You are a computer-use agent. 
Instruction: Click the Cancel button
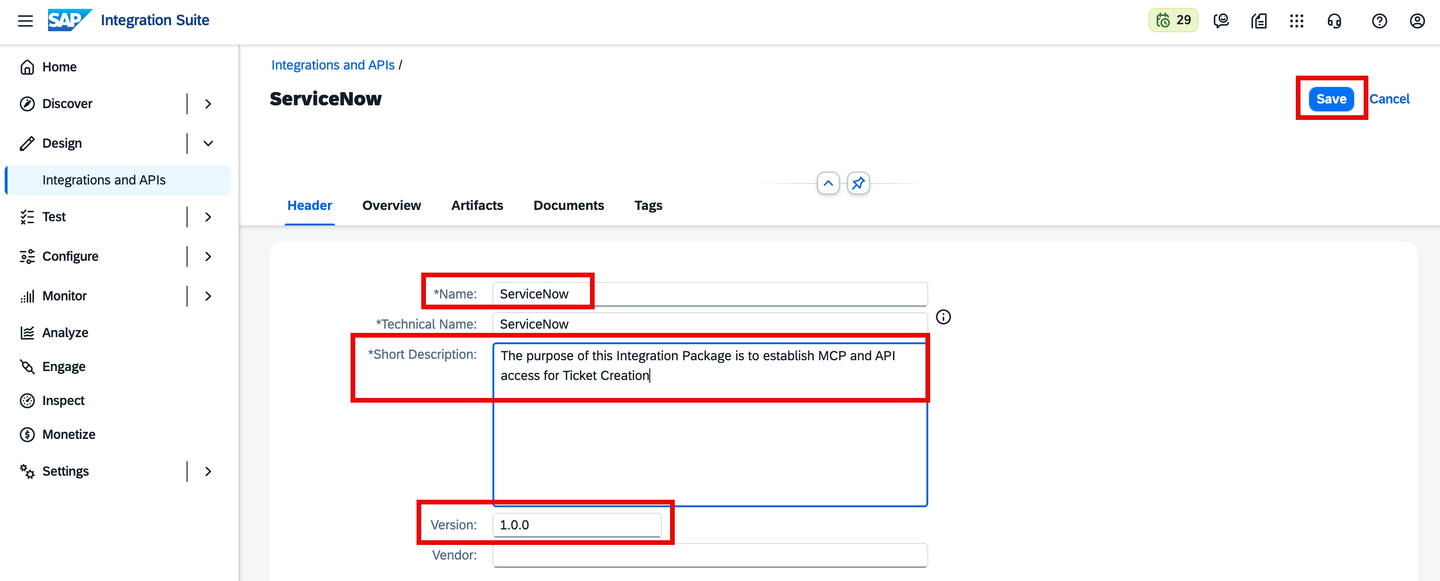(x=1390, y=99)
